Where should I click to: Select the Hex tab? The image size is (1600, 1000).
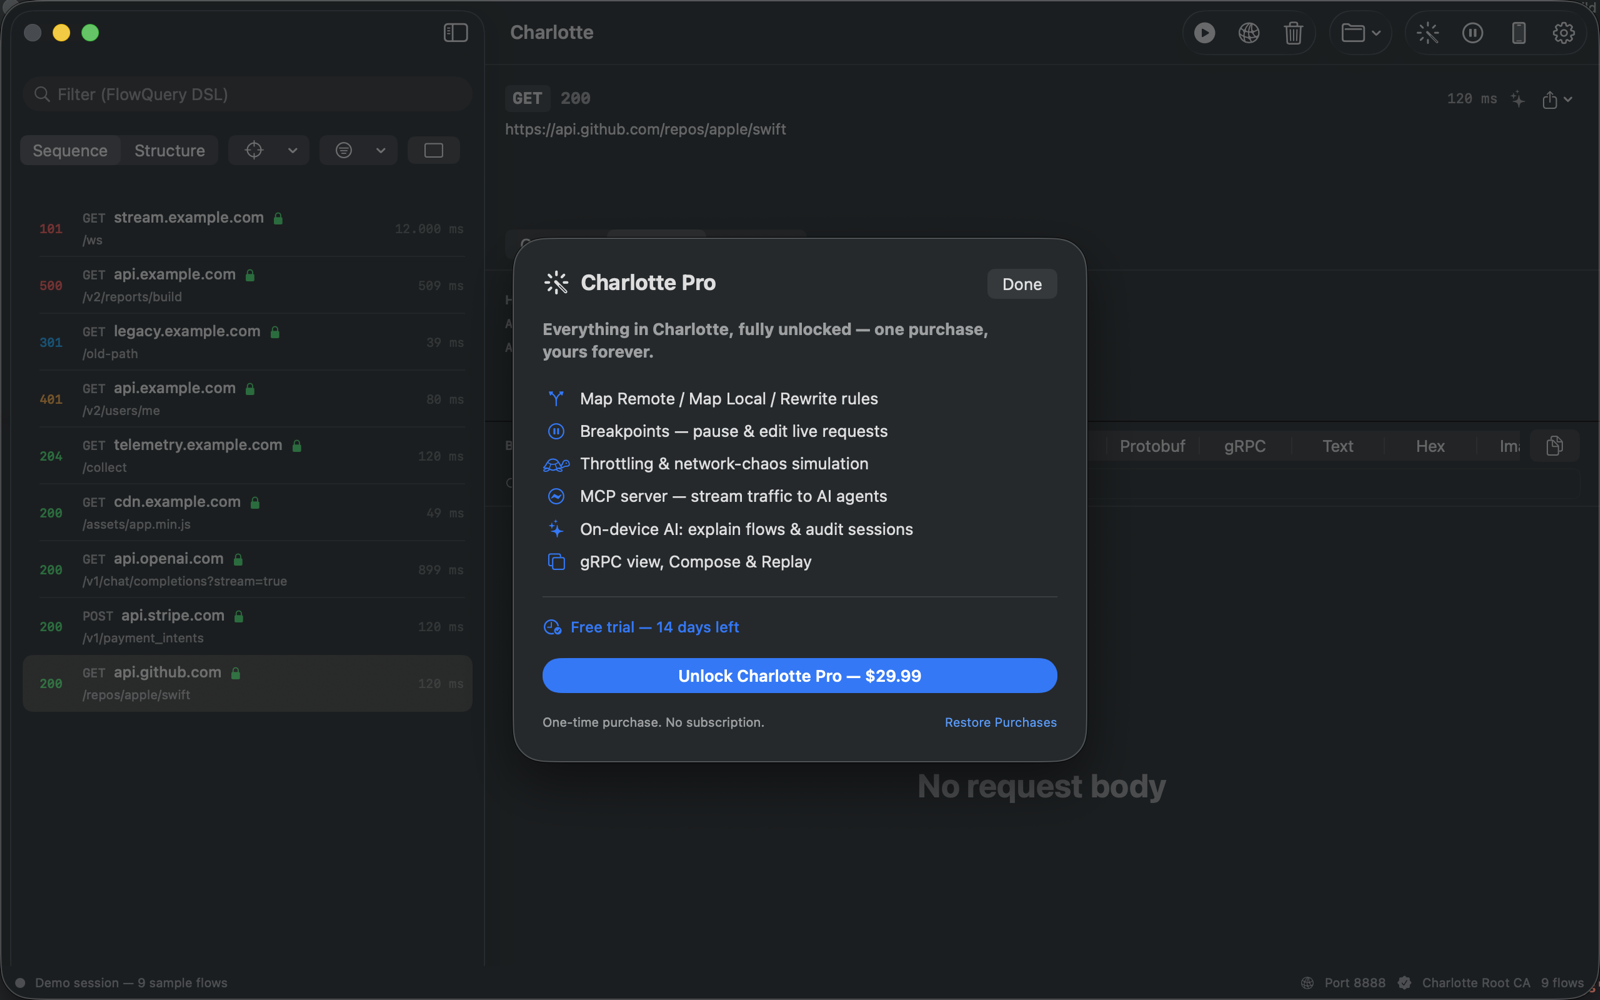coord(1430,446)
